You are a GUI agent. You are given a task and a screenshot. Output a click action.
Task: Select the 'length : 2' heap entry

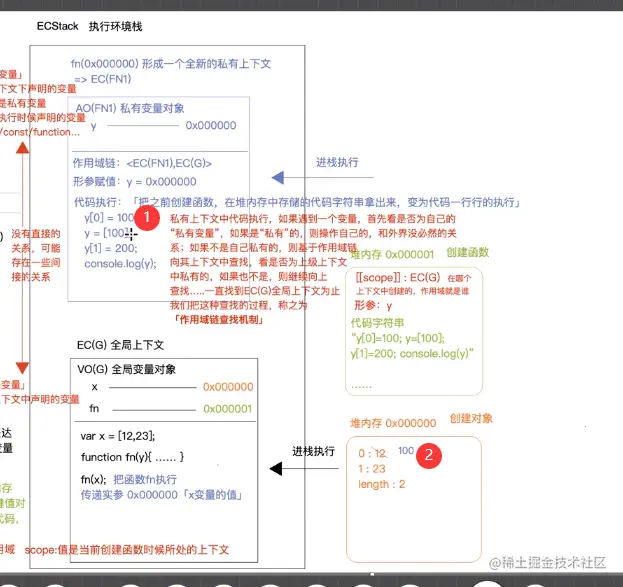tap(381, 484)
